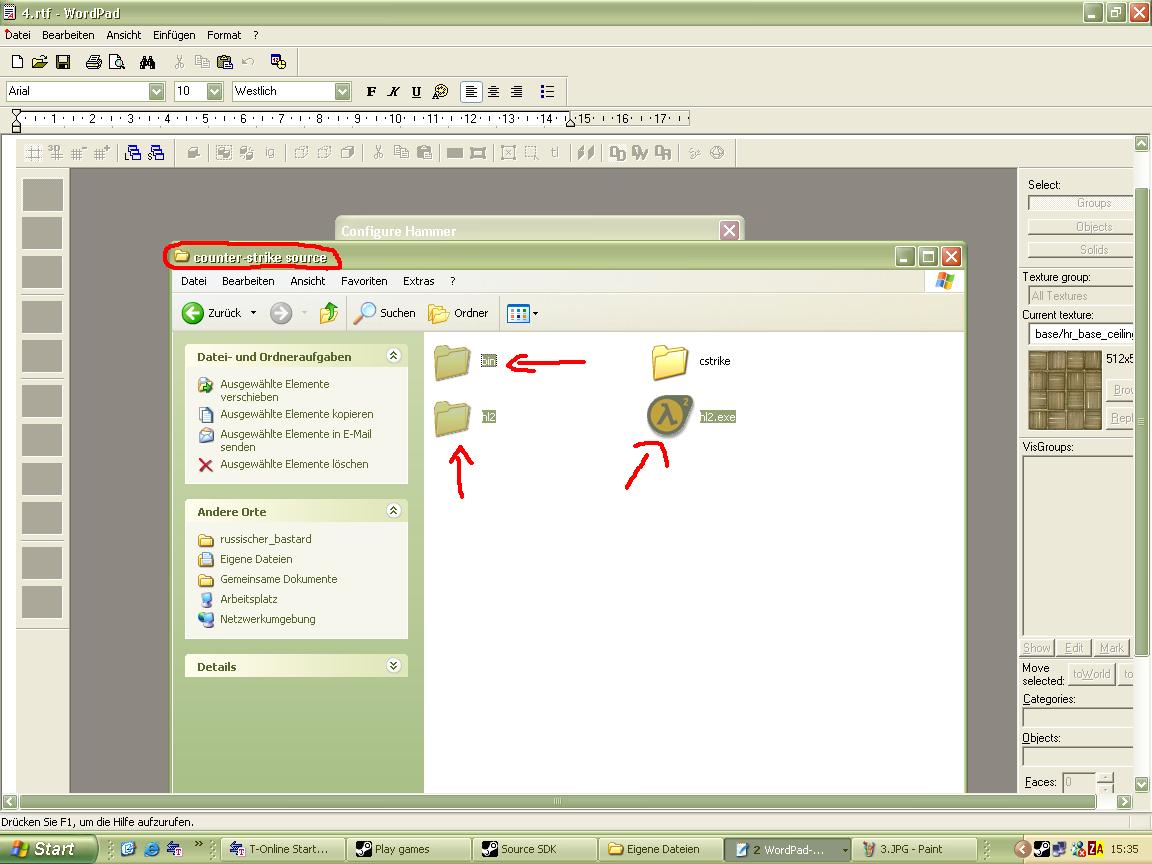Screen dimensions: 1152x864
Task: Collapse the Andere Orte panel
Action: (x=394, y=511)
